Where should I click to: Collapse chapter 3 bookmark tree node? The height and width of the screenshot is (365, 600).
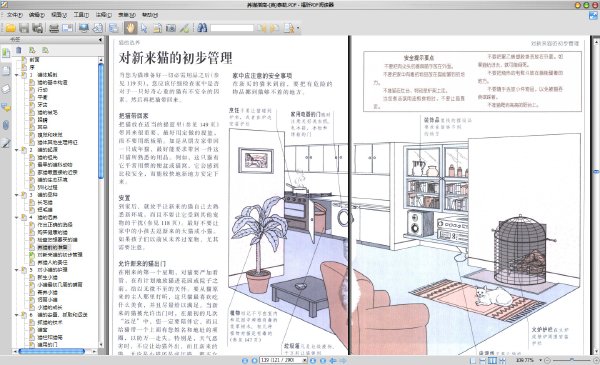(17, 195)
